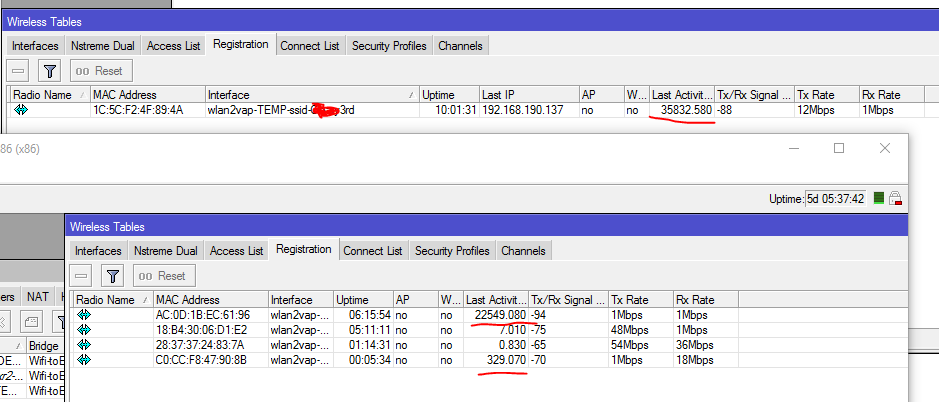Click the green status indicator next to Uptime
939x402 pixels.
point(879,198)
